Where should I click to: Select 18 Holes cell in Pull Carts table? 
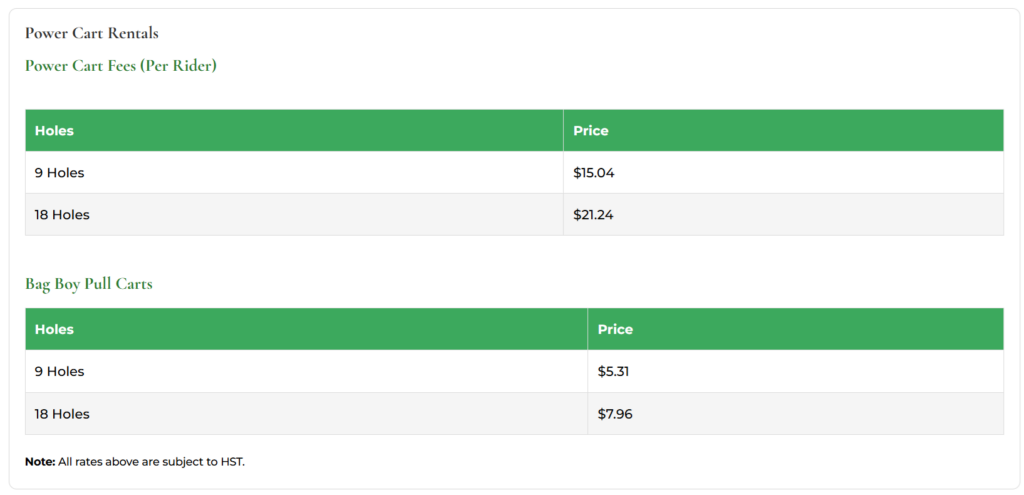[x=62, y=414]
